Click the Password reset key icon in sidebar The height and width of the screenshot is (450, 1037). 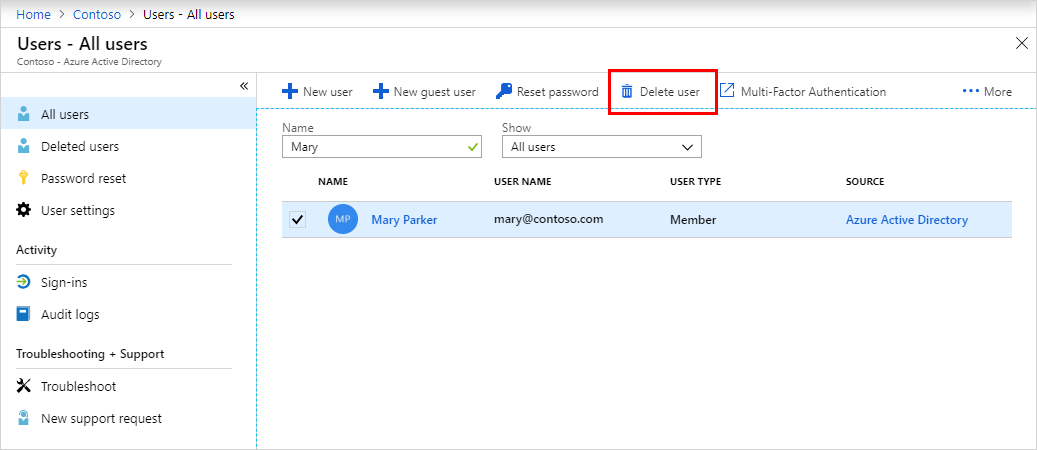tap(24, 178)
